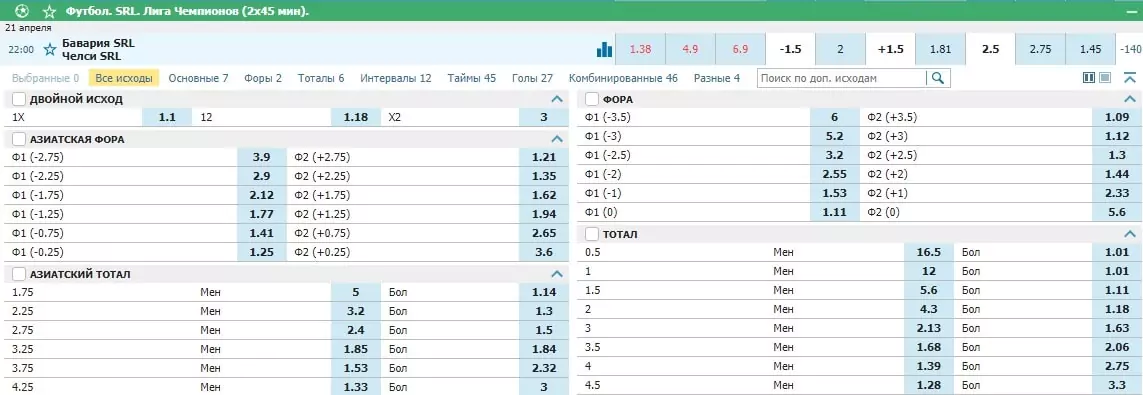This screenshot has width=1143, height=395.
Task: Switch to single-column layout icon
Action: click(1105, 78)
